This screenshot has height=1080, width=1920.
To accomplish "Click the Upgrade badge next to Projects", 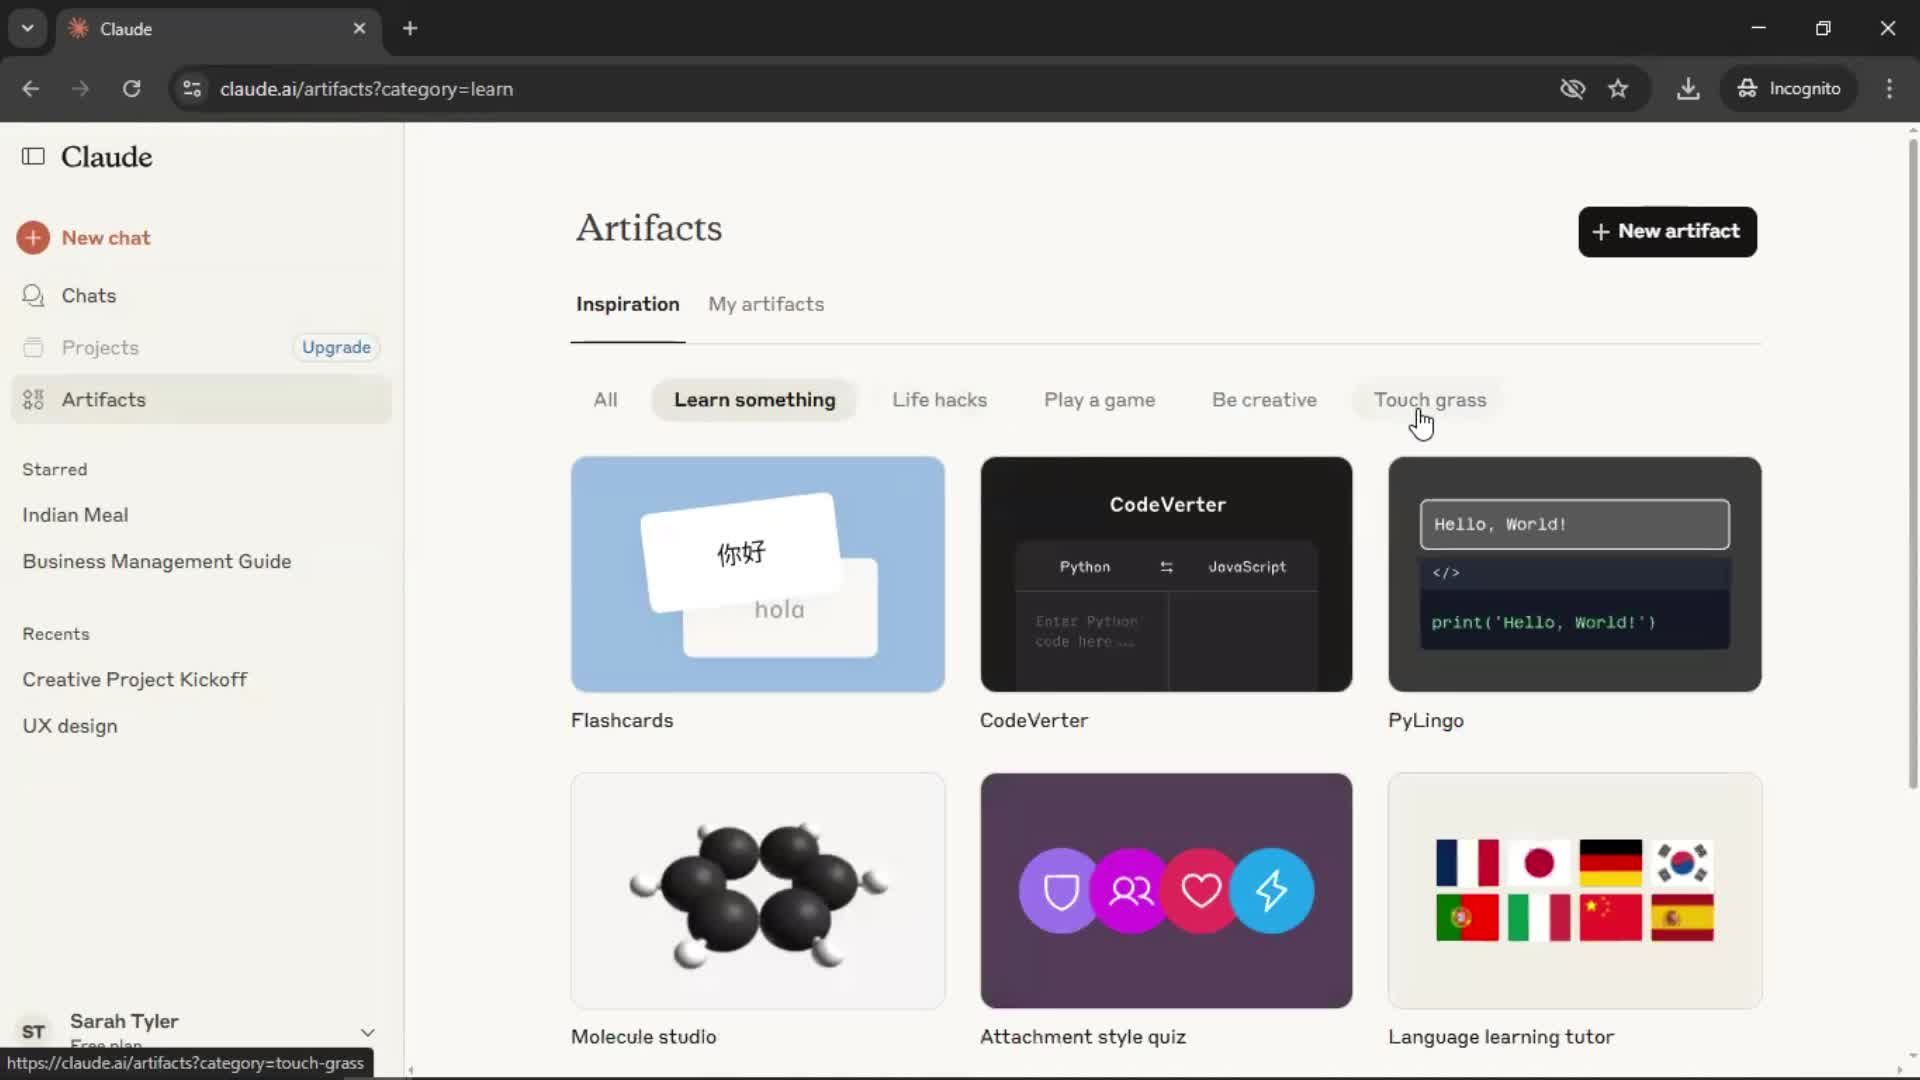I will (x=336, y=348).
